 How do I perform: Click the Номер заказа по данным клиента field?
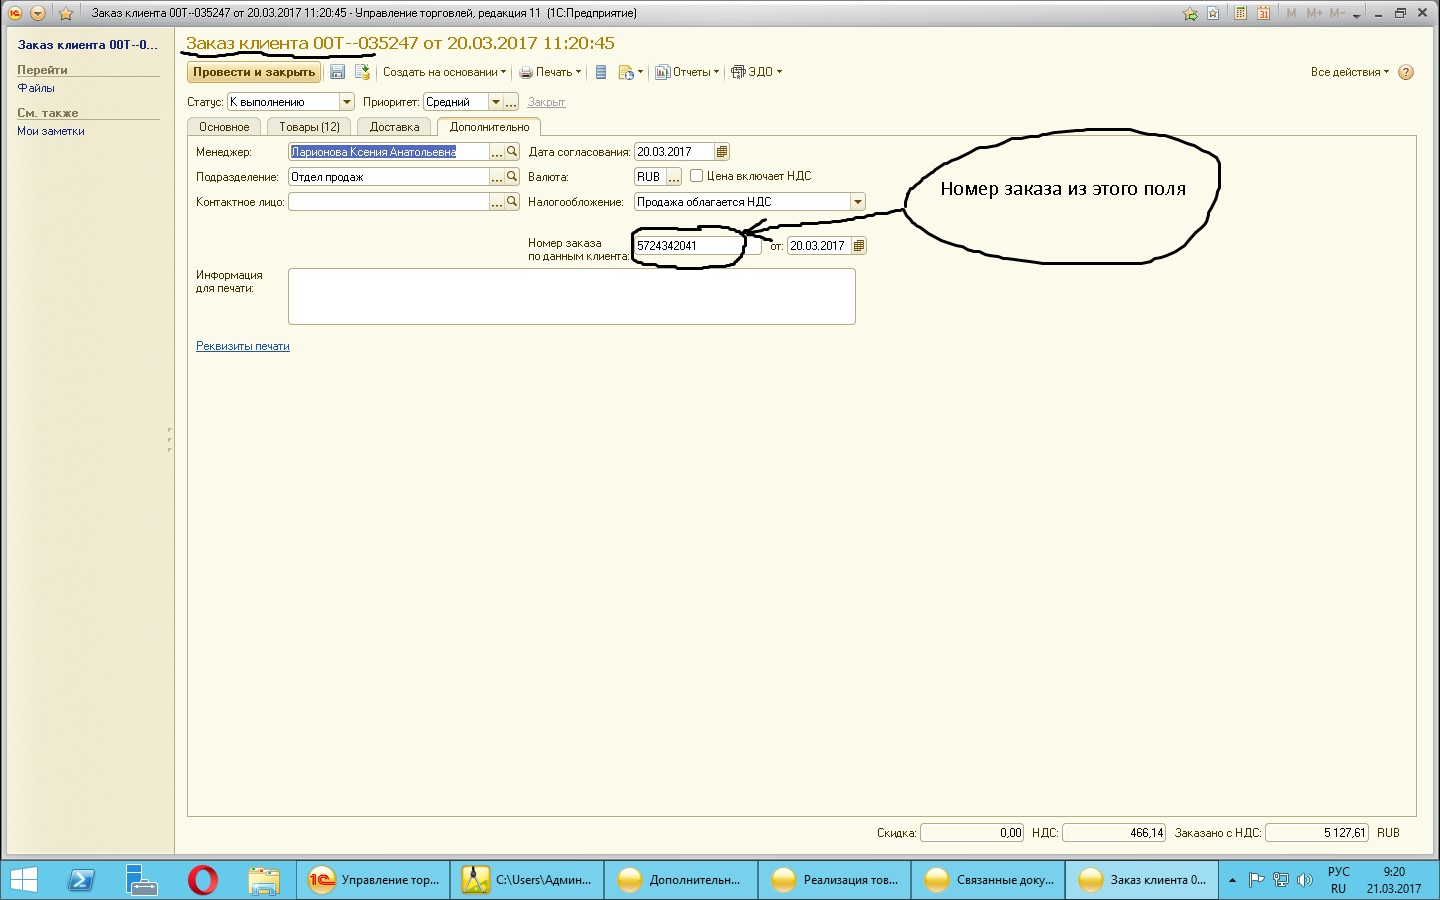[x=690, y=246]
